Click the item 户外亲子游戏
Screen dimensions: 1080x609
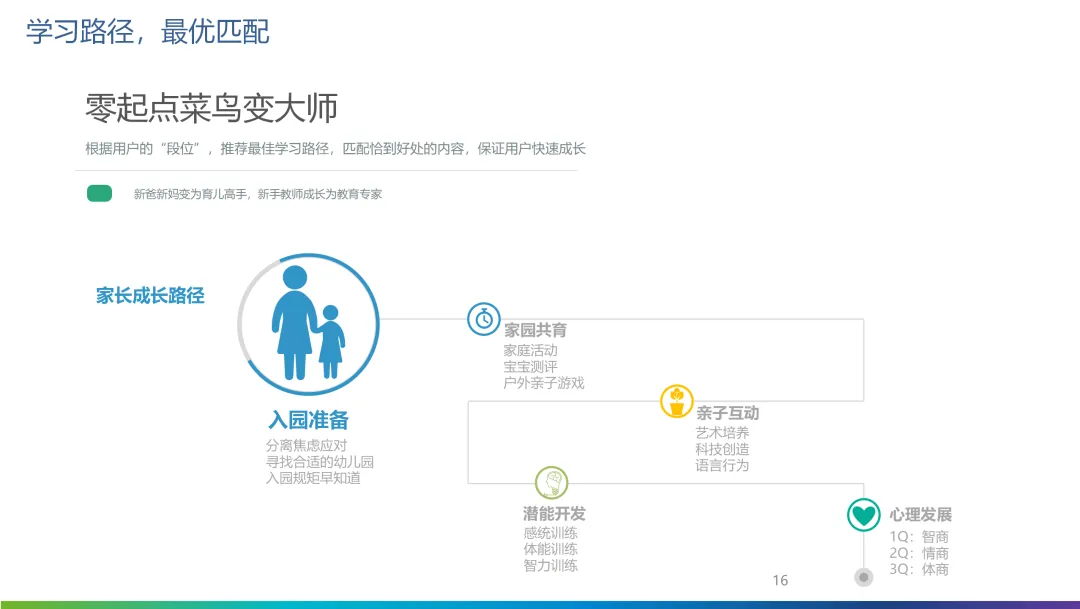[543, 383]
